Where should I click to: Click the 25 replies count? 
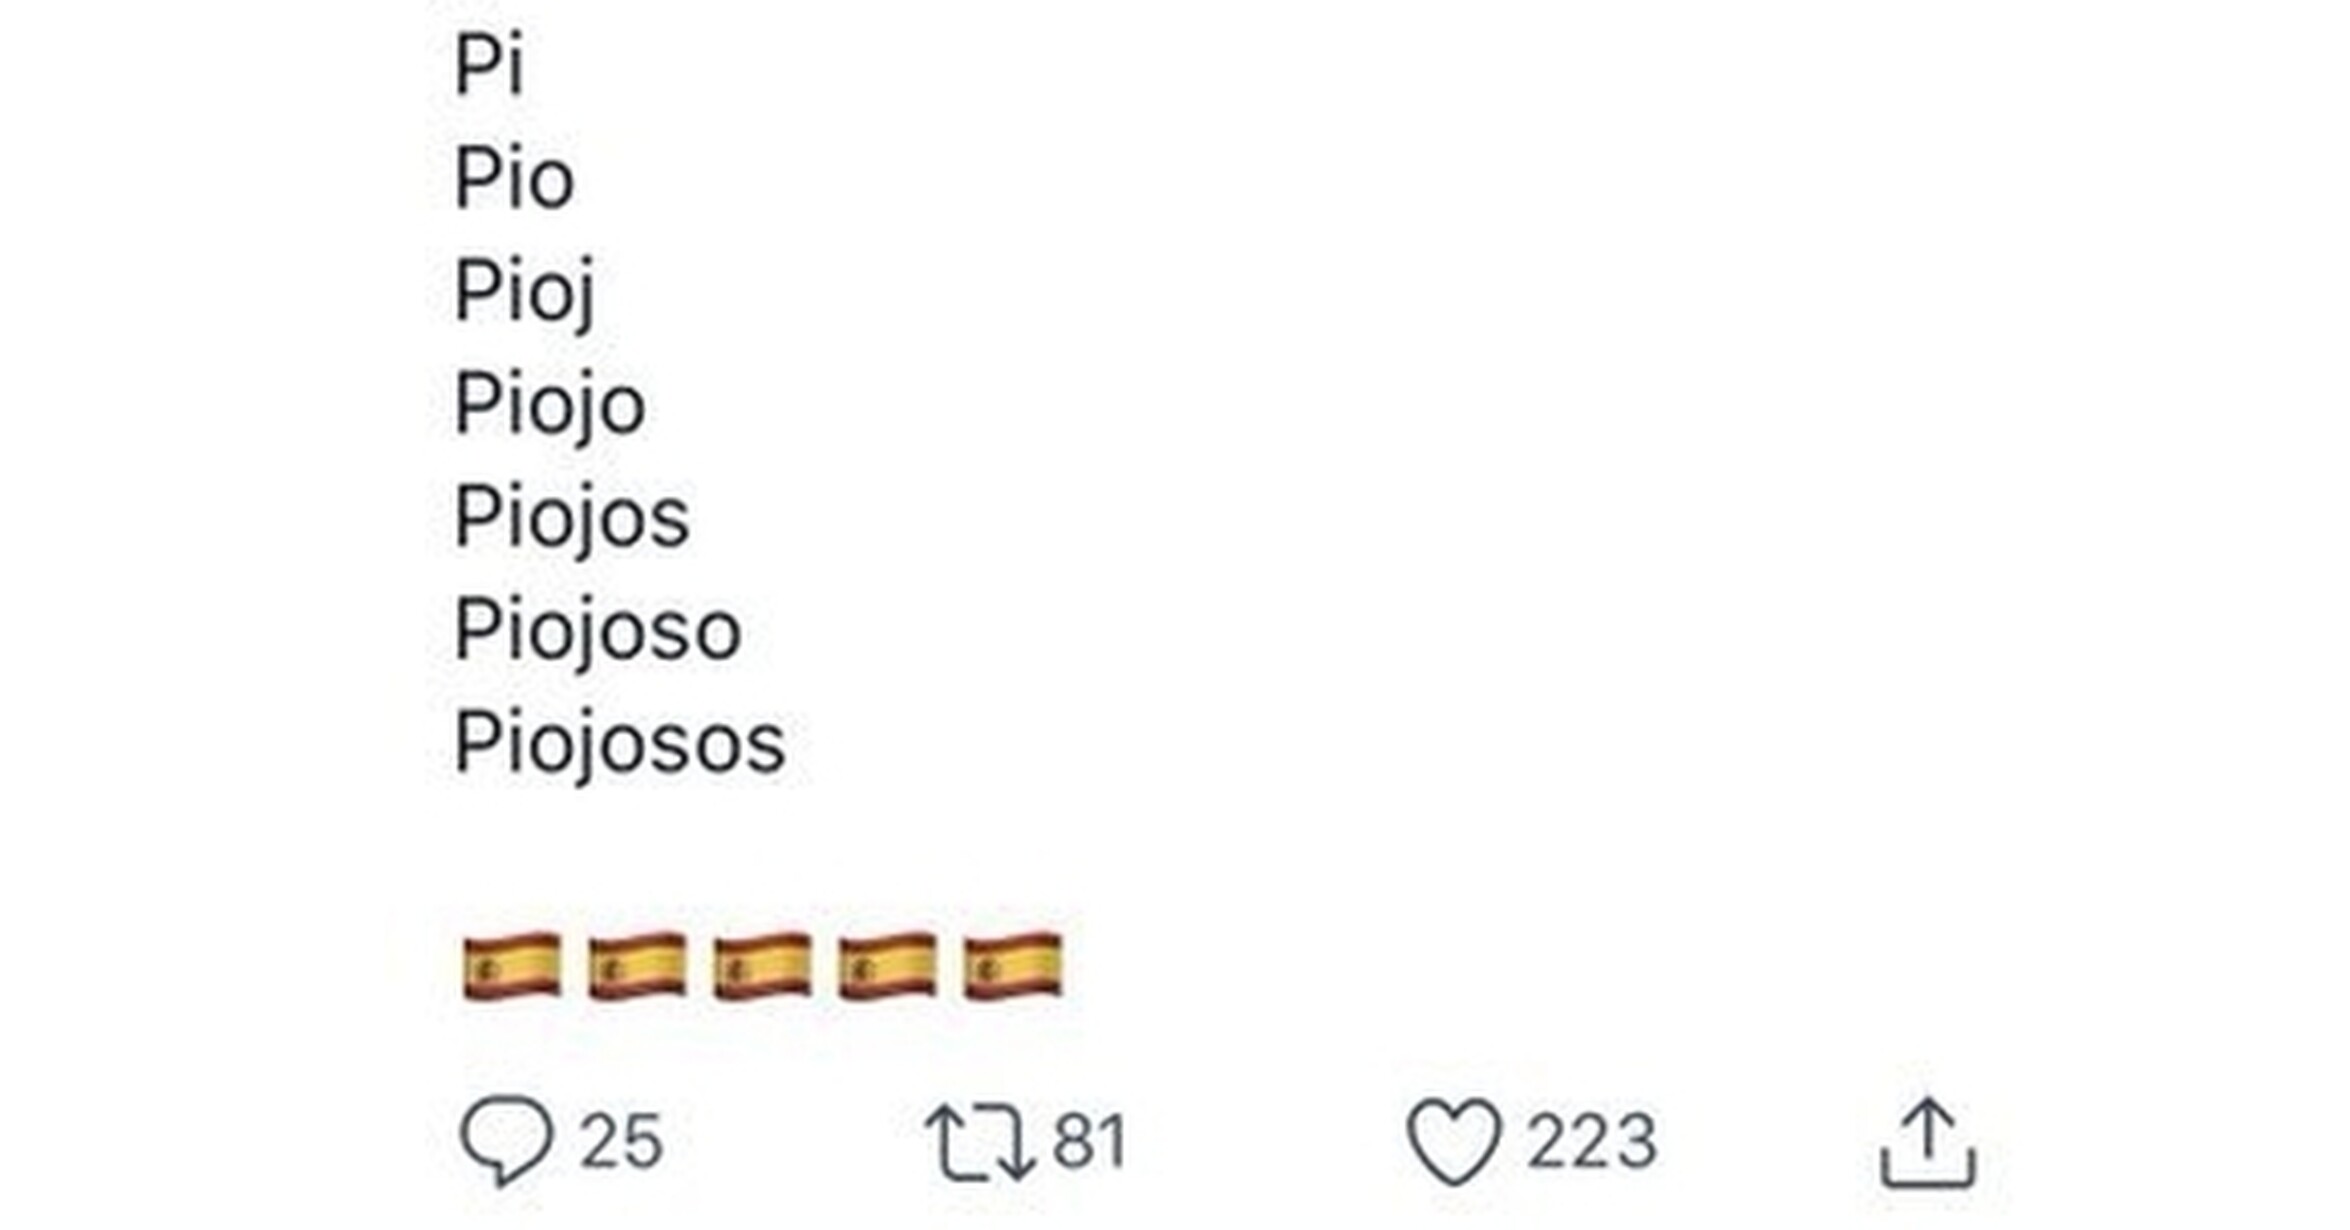pyautogui.click(x=621, y=1141)
